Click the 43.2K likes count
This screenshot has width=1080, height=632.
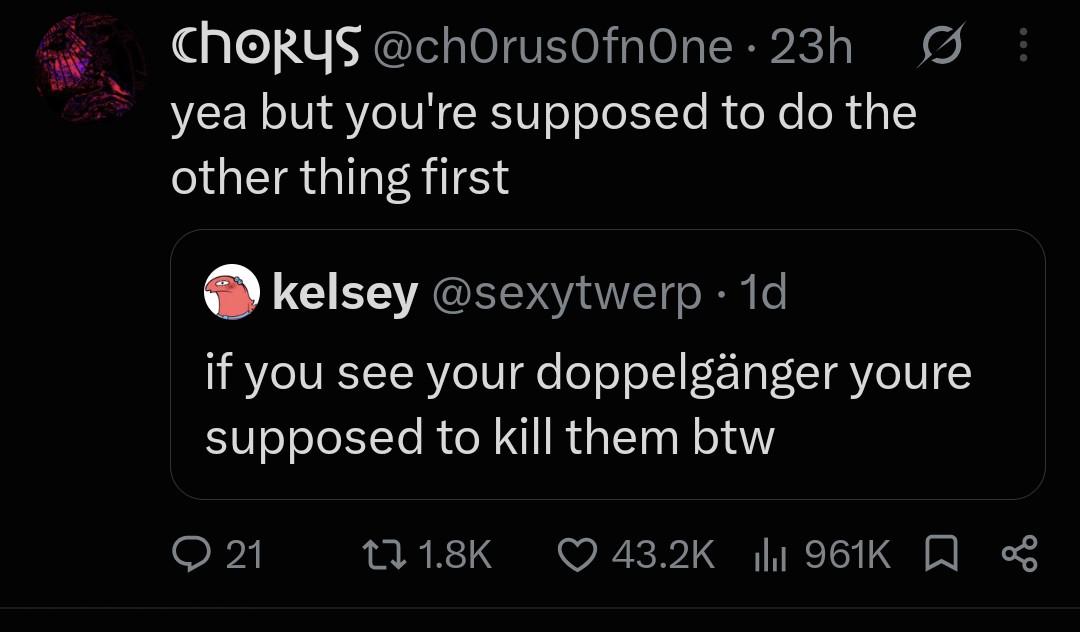coord(663,555)
